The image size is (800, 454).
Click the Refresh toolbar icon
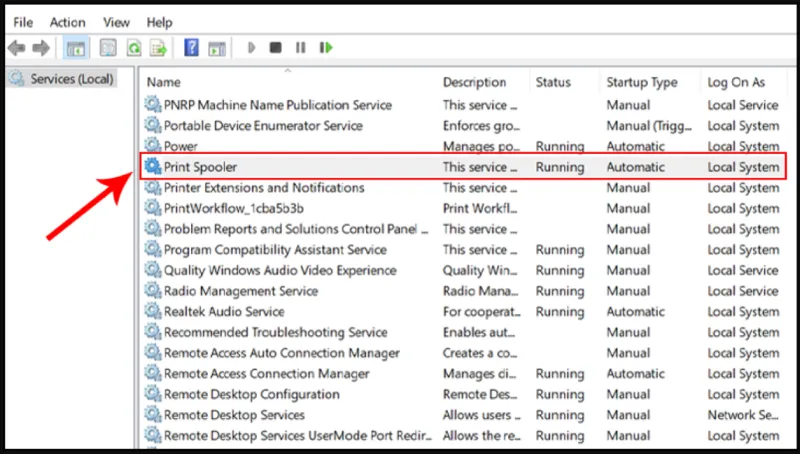134,48
